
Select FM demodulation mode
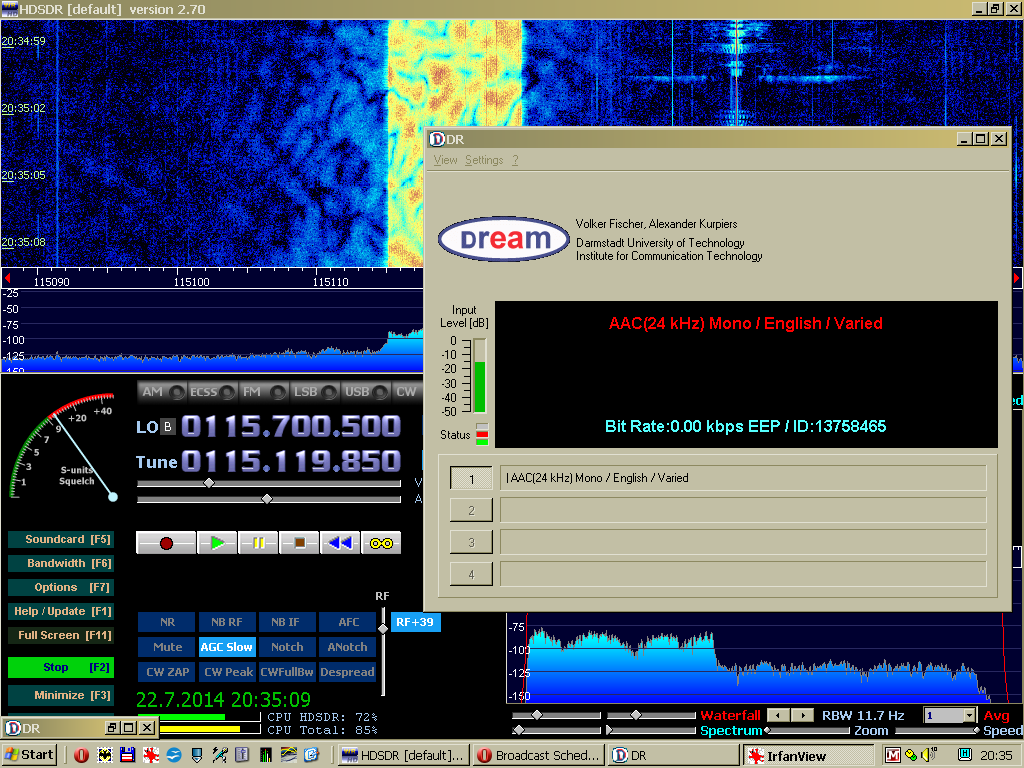pos(263,392)
